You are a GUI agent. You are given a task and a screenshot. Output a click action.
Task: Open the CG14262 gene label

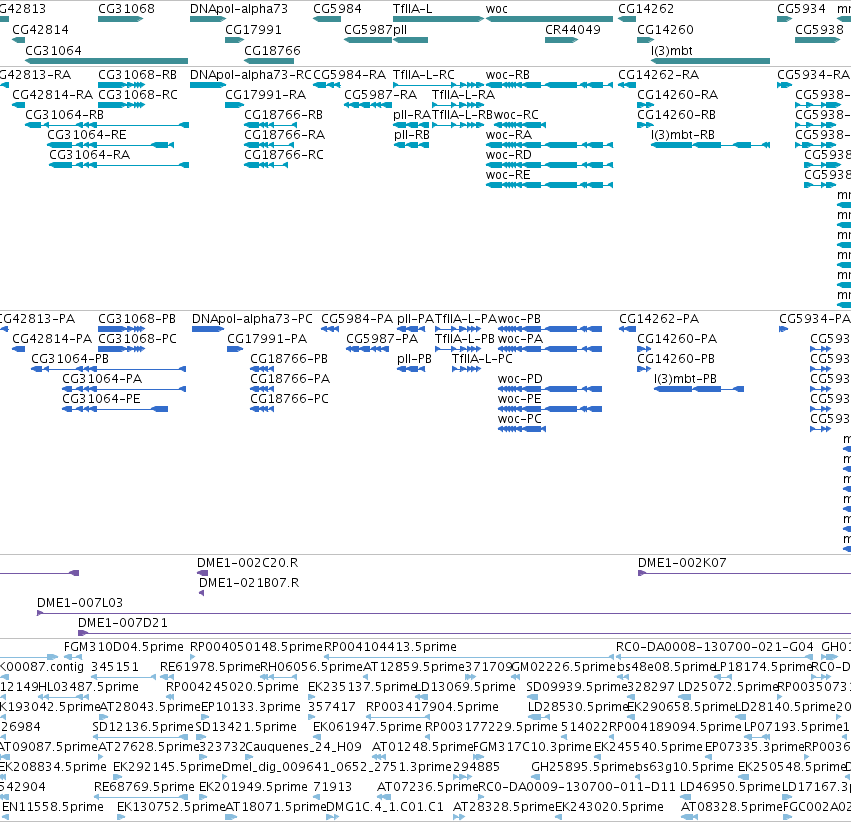(646, 9)
